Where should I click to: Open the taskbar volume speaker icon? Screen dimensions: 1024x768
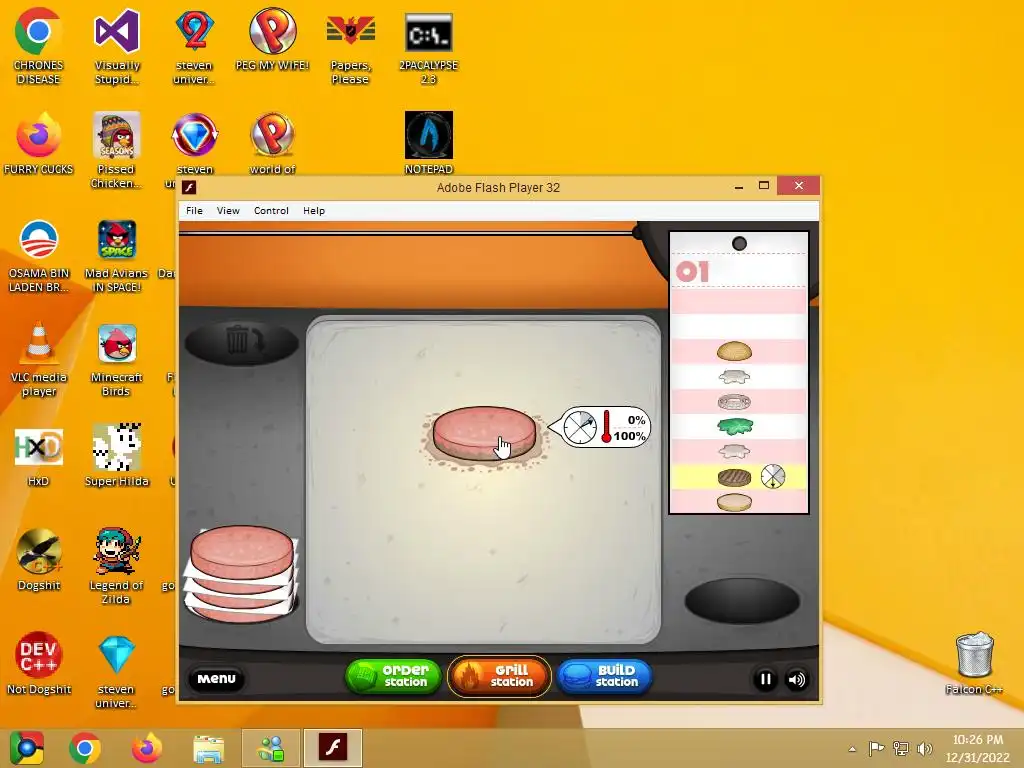(924, 748)
